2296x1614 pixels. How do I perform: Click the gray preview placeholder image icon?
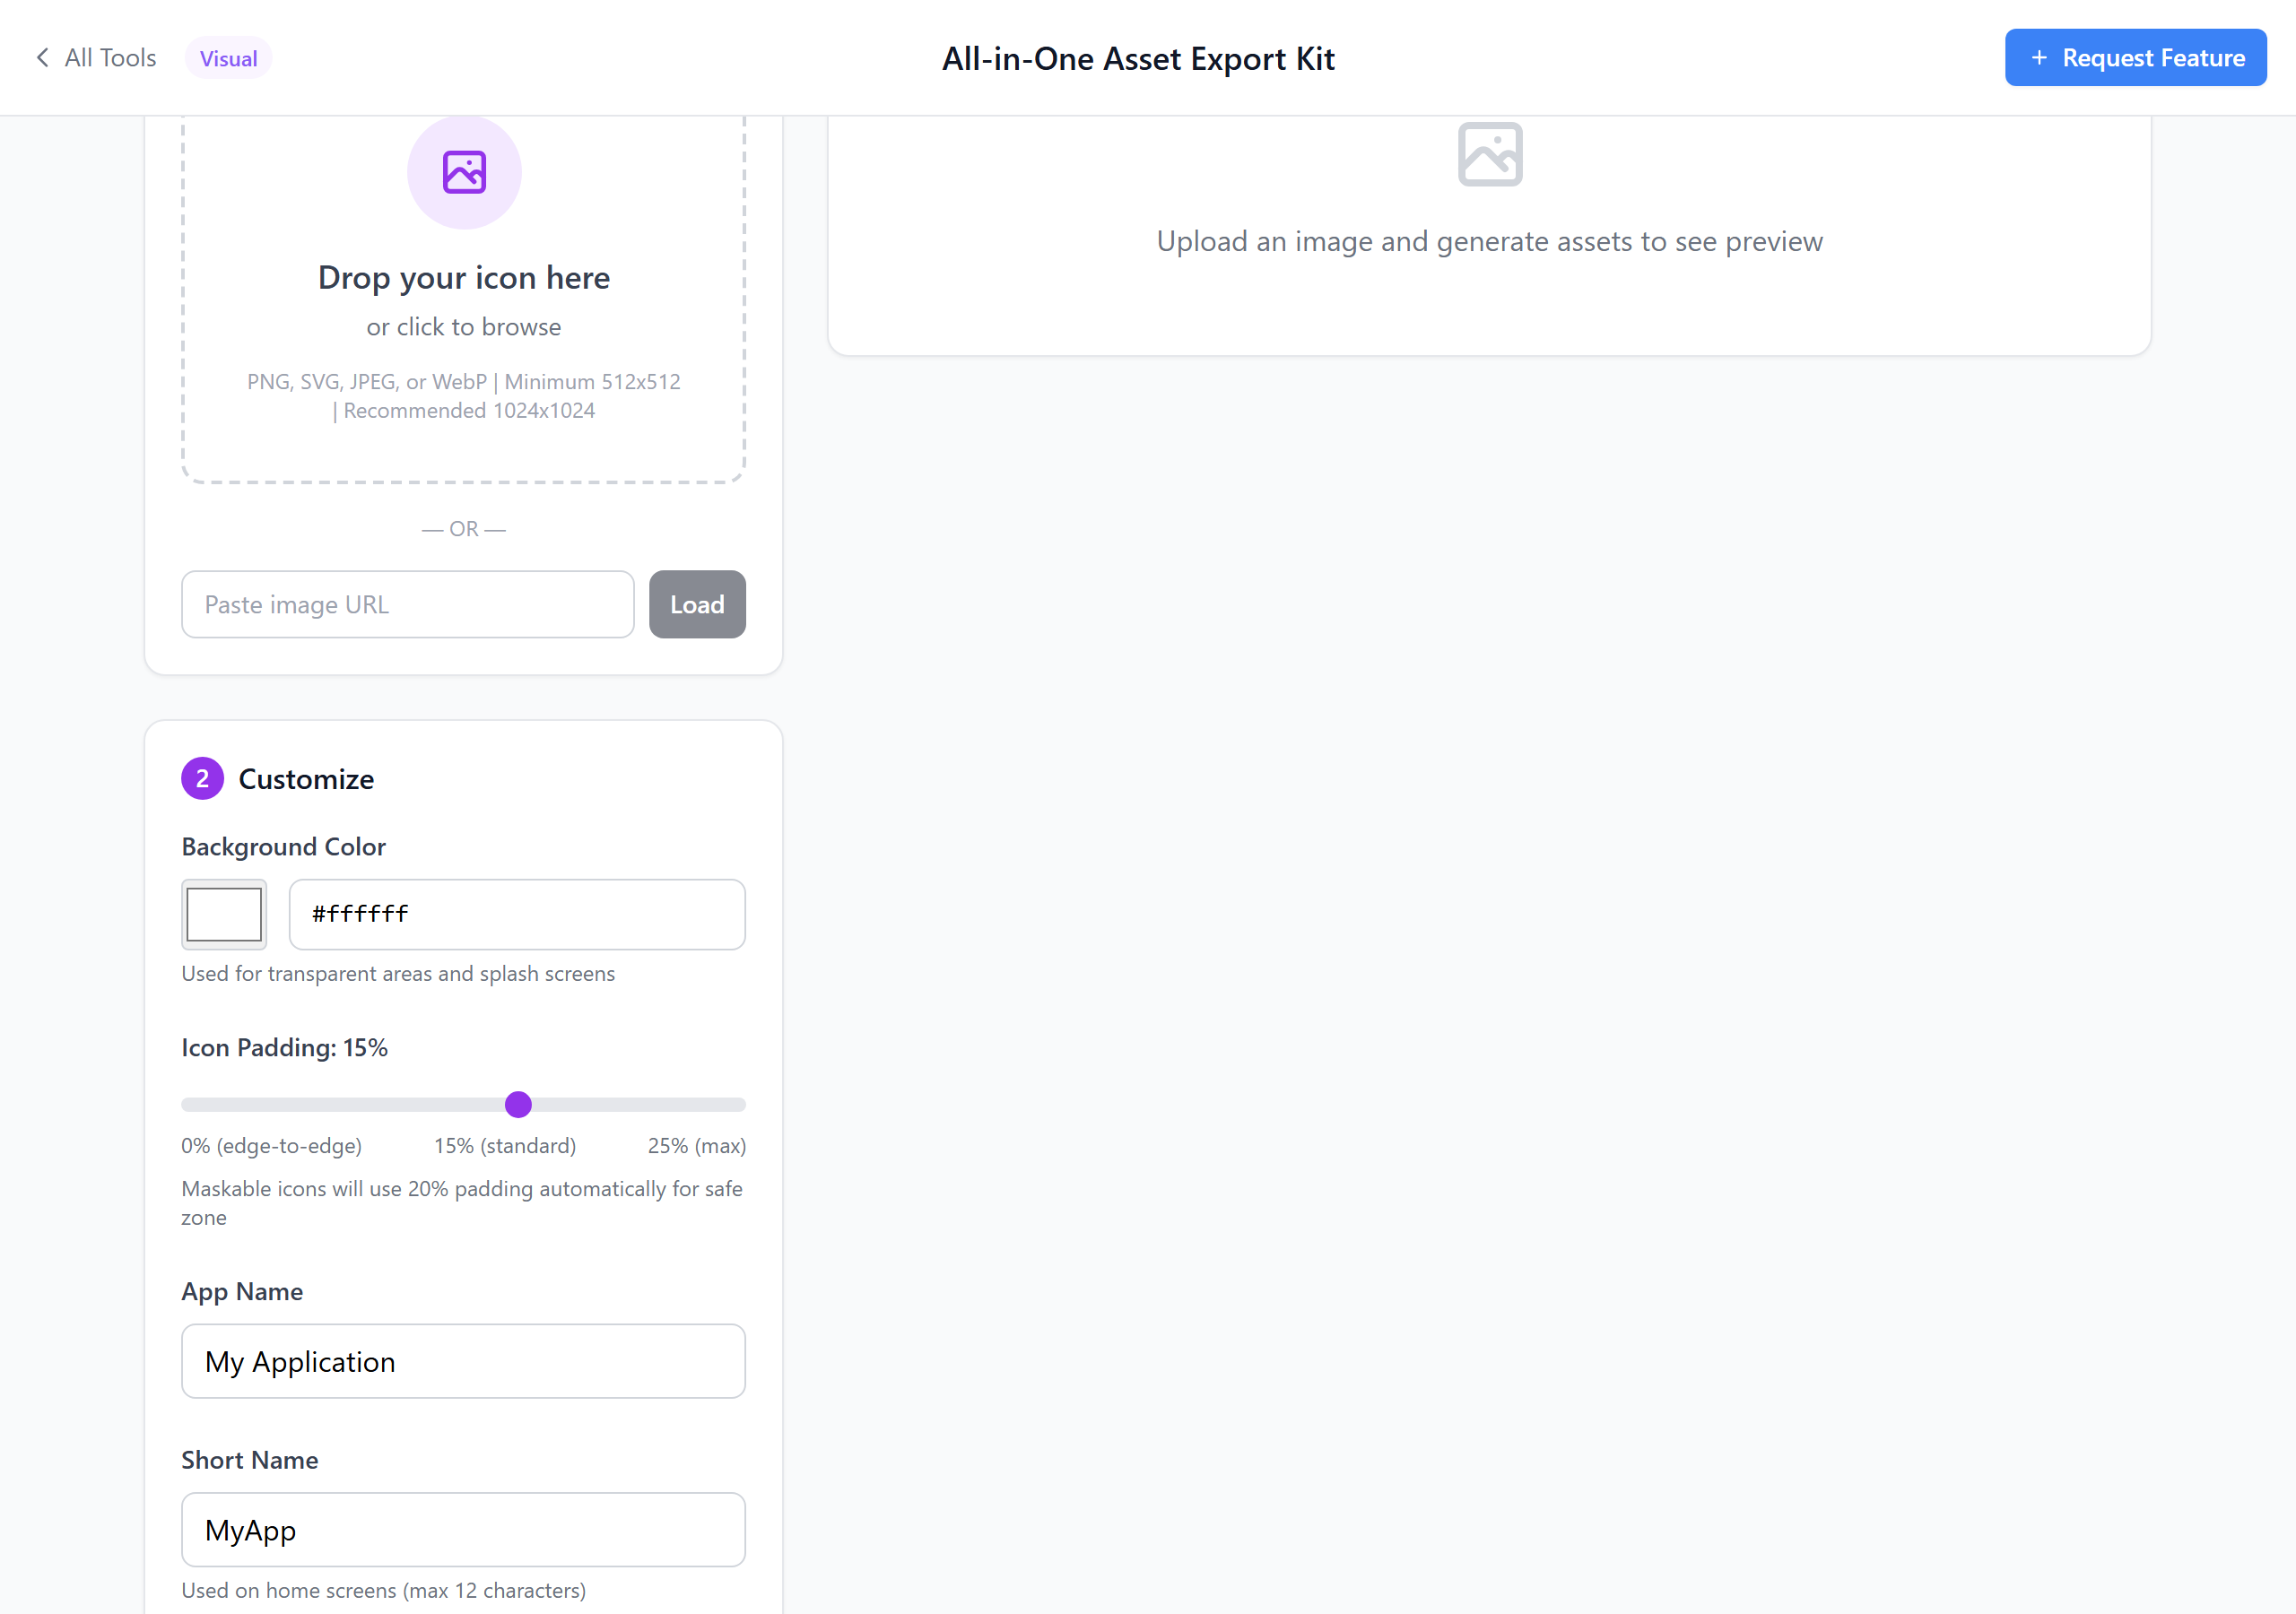coord(1489,155)
